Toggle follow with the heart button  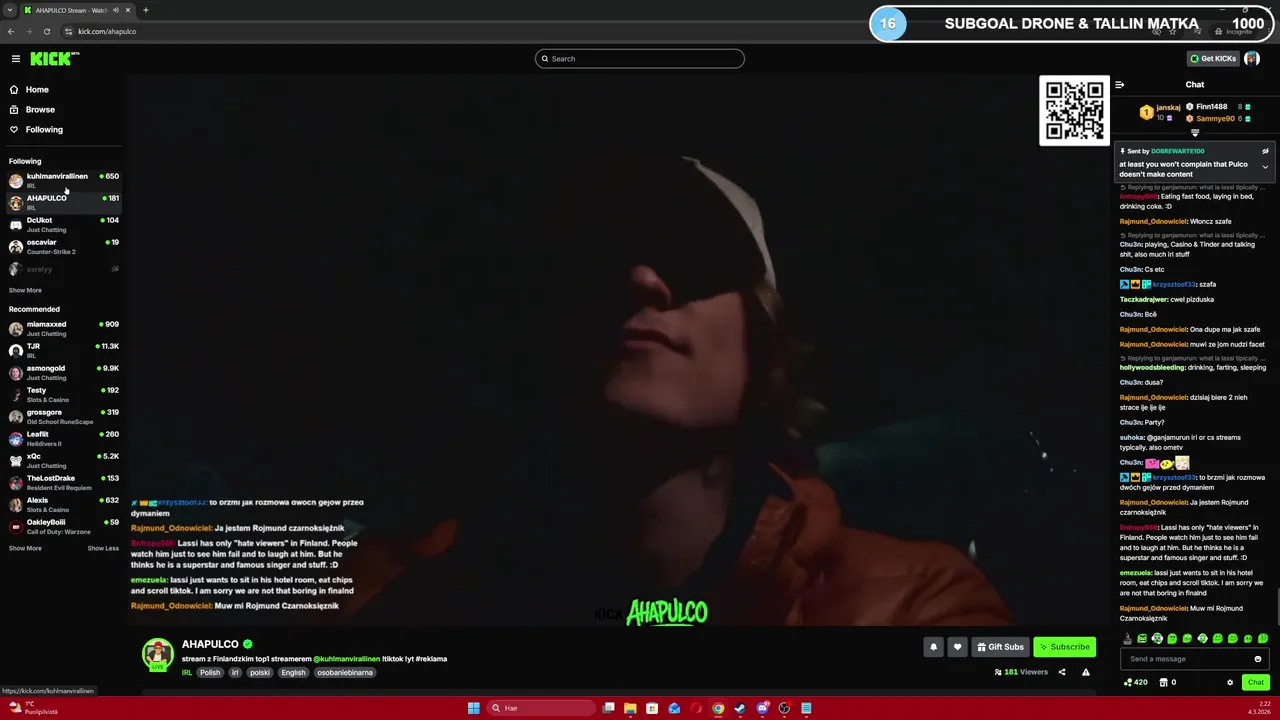957,647
